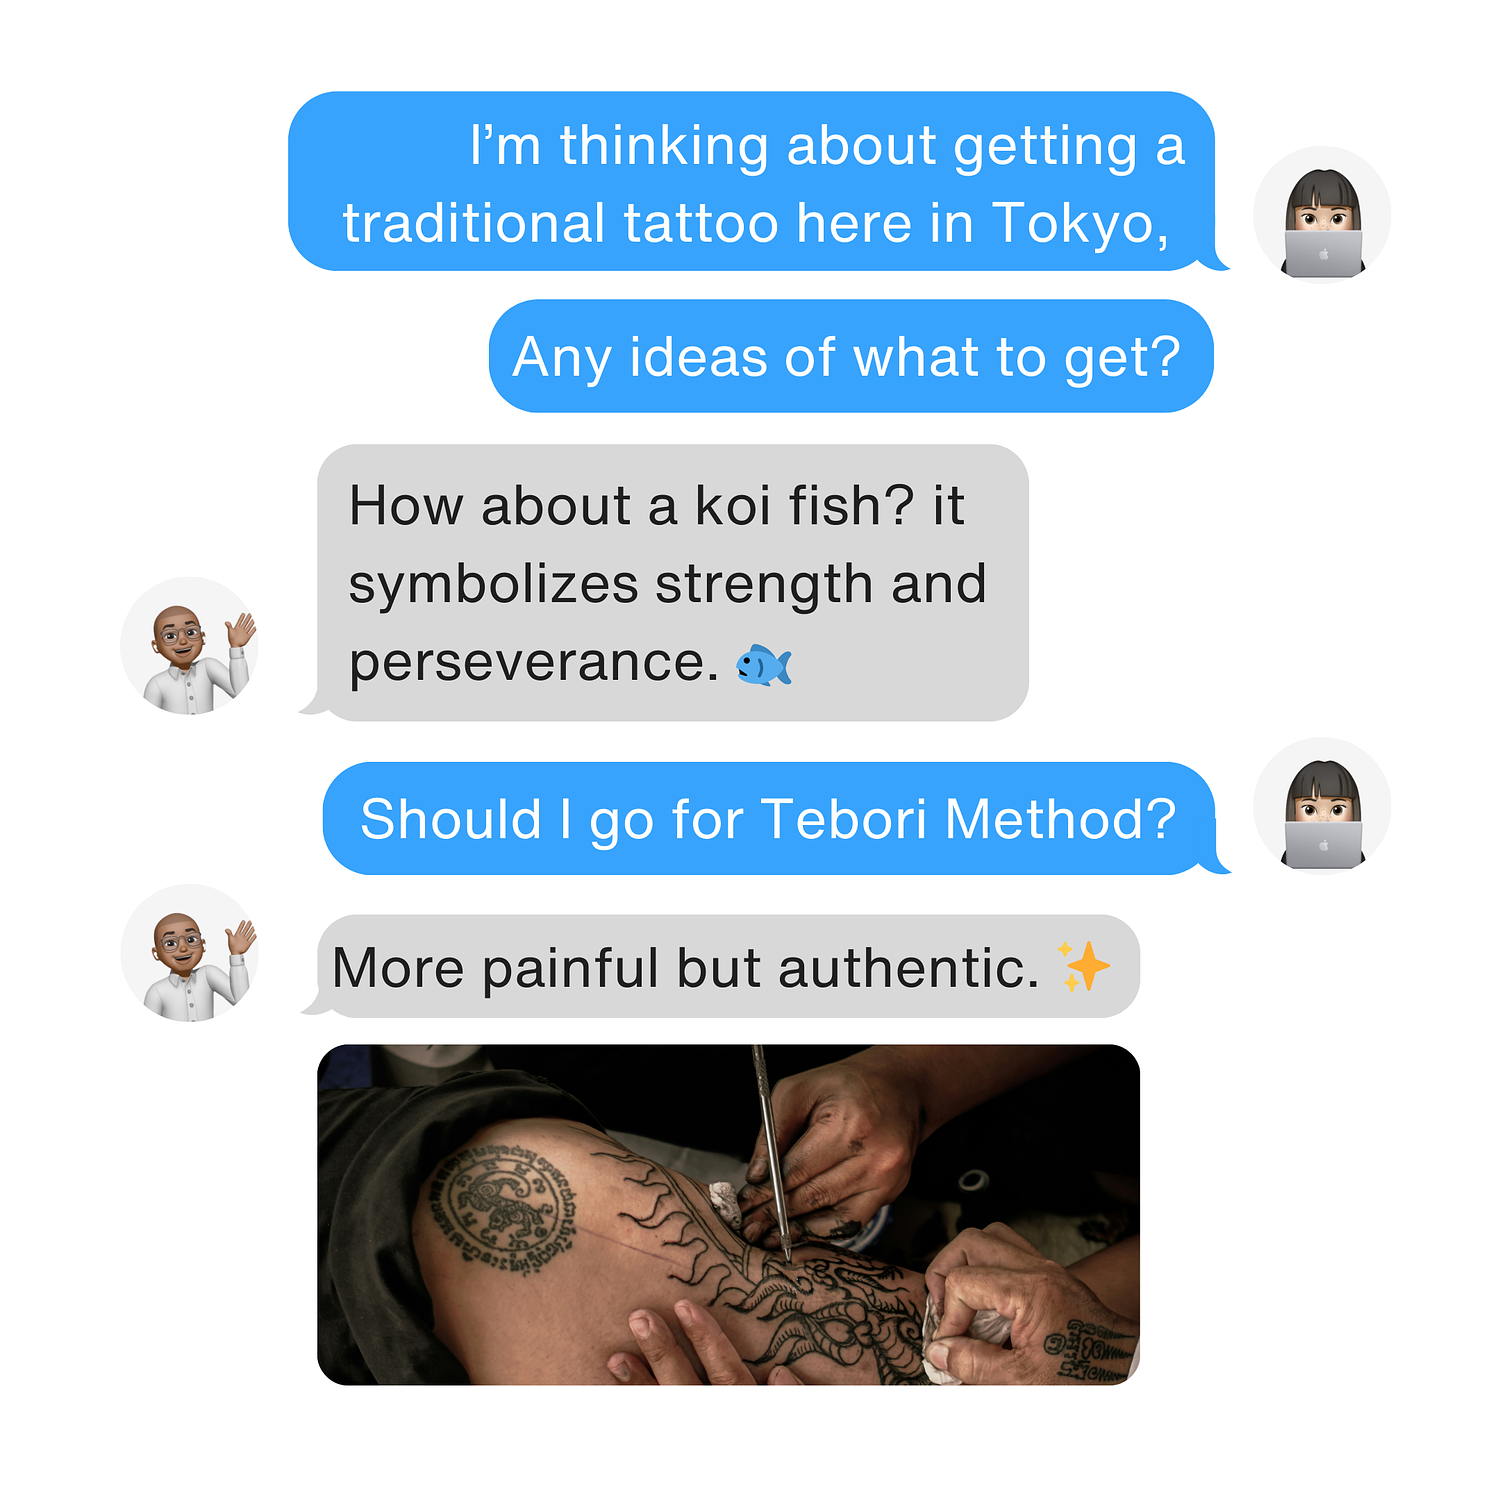Select the 'Should I go for Tebori Method?' bubble

point(768,819)
